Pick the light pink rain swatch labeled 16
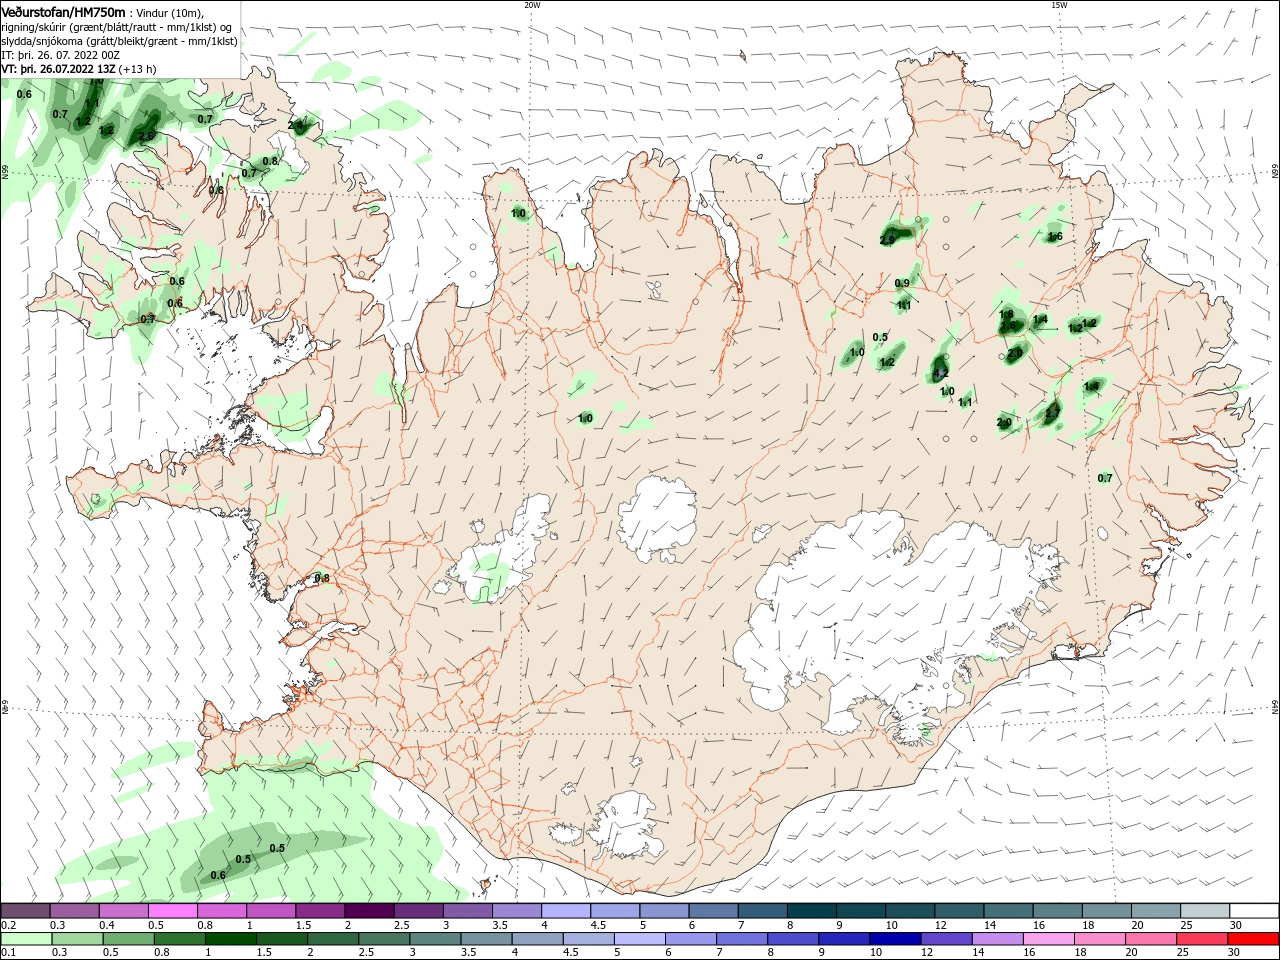This screenshot has width=1280, height=960. coord(1049,939)
